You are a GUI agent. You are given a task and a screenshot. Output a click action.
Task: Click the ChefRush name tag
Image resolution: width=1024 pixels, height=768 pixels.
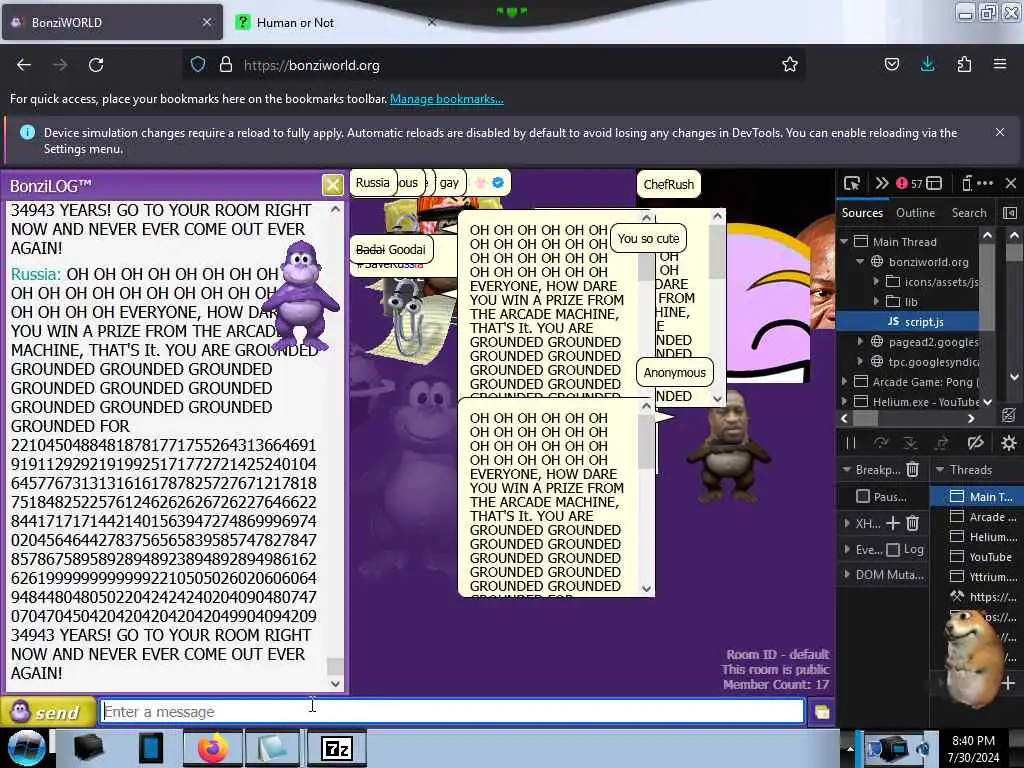point(668,184)
